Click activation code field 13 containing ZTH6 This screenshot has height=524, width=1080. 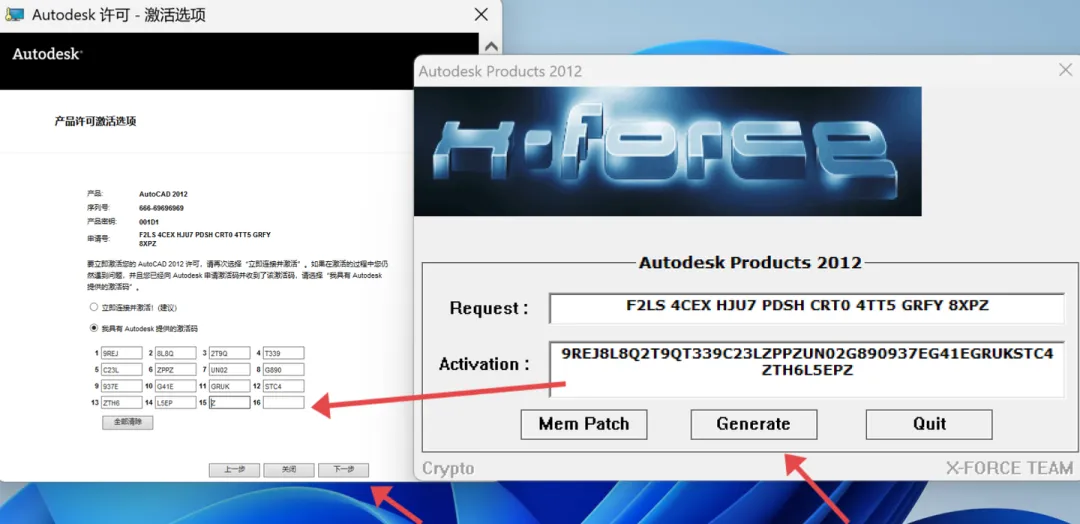tap(122, 403)
